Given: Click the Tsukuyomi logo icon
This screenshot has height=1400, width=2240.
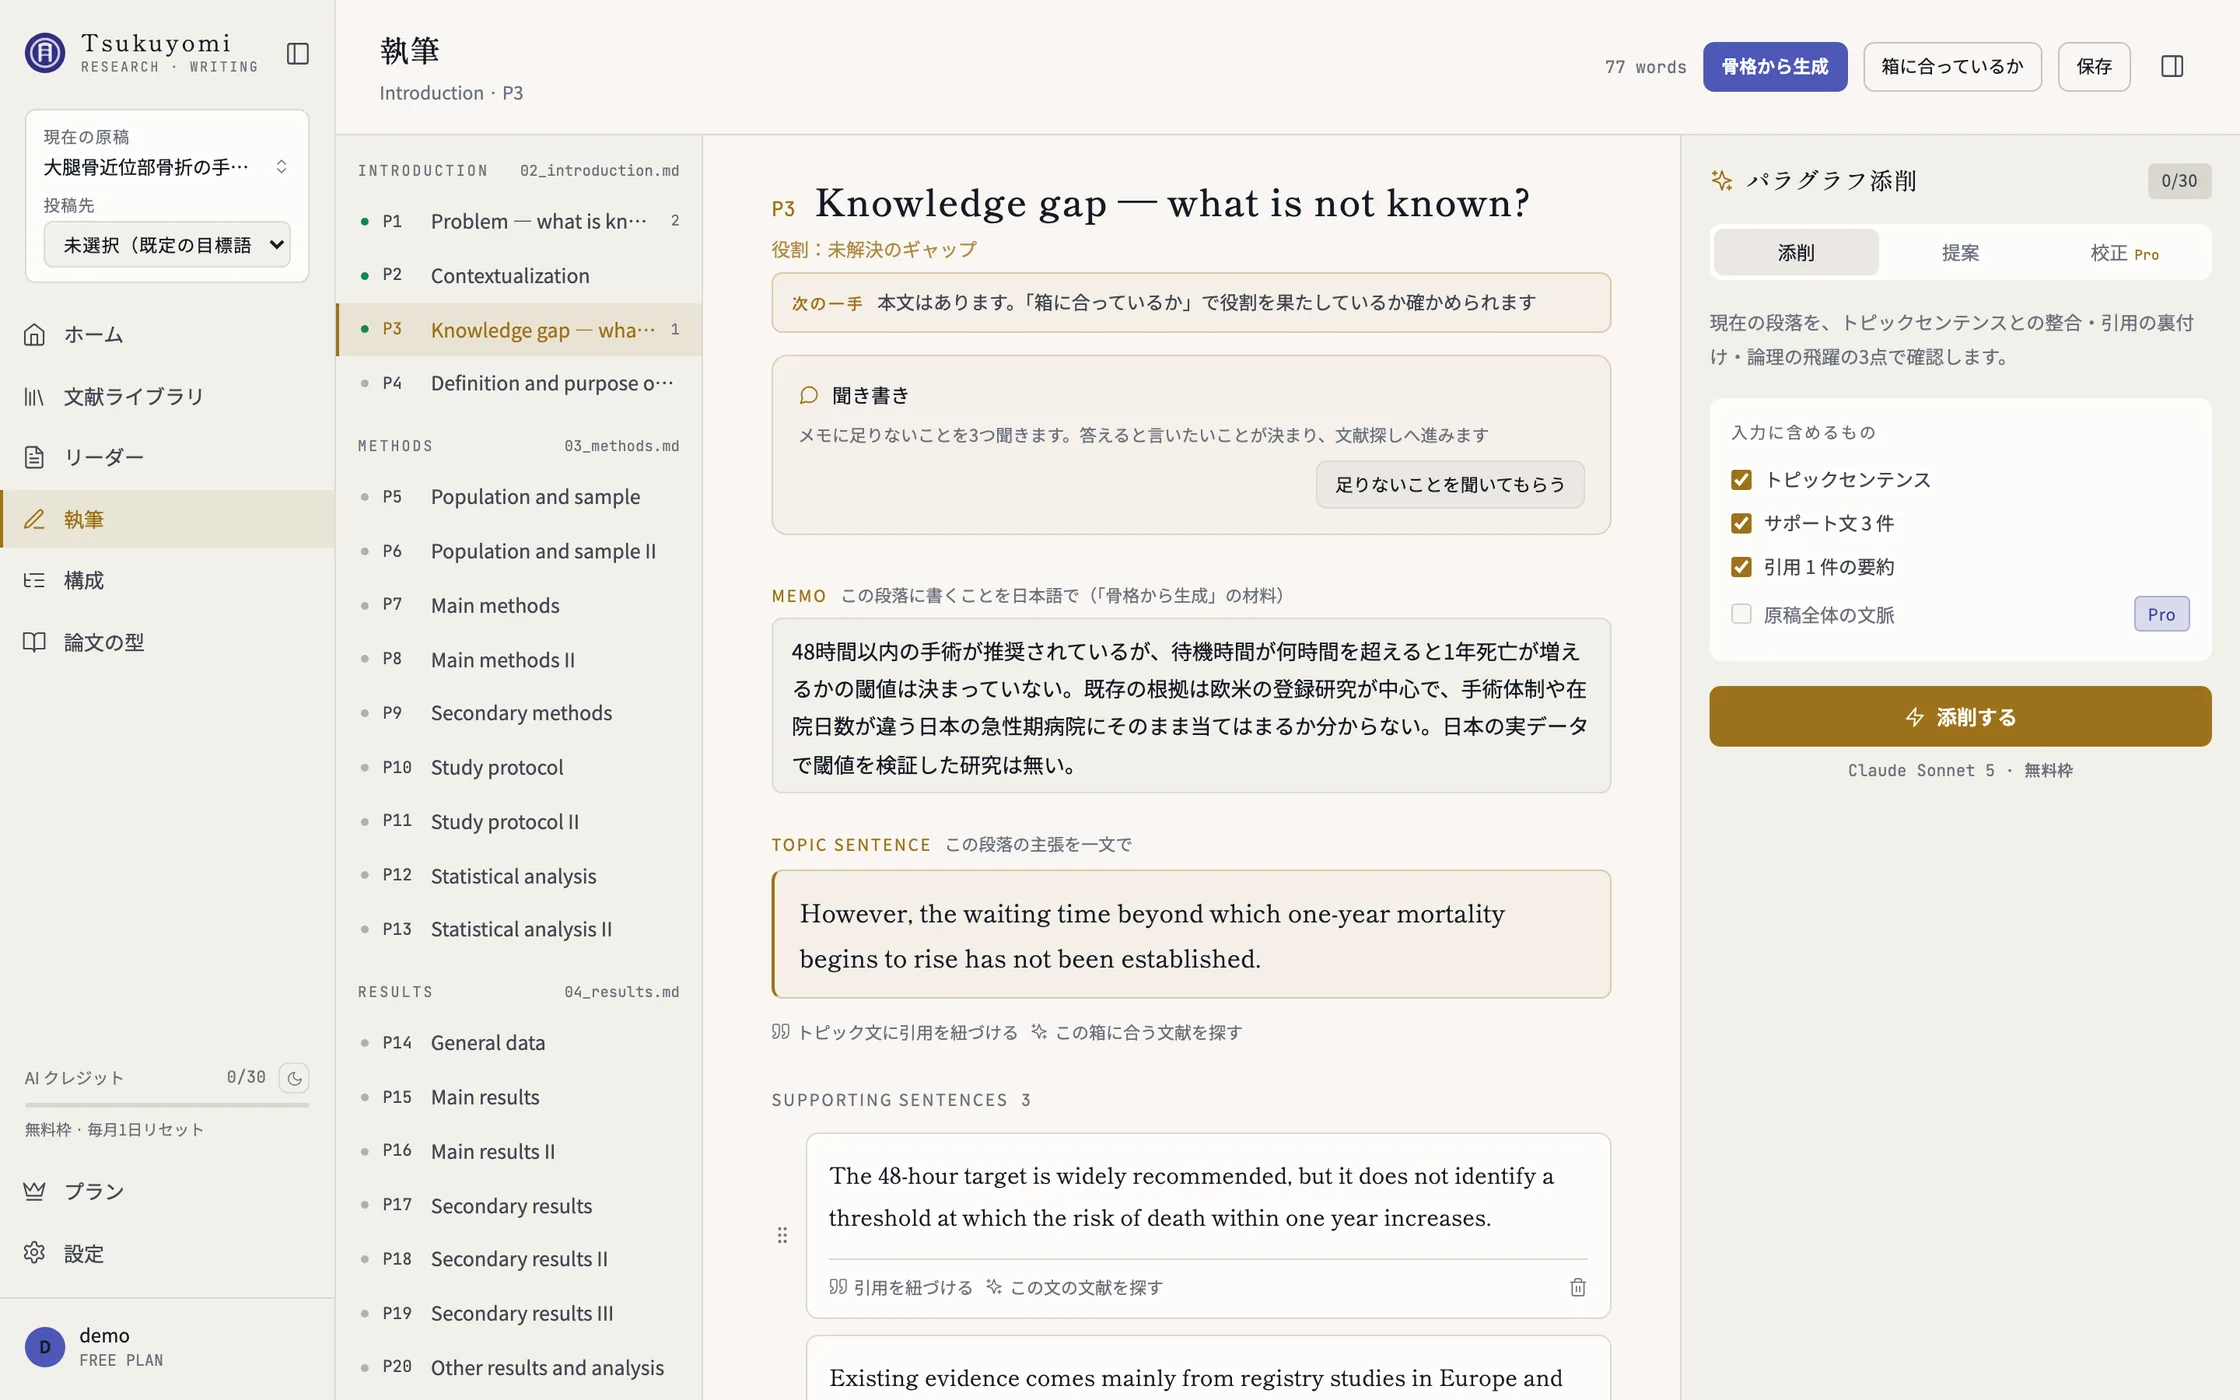Looking at the screenshot, I should (45, 53).
